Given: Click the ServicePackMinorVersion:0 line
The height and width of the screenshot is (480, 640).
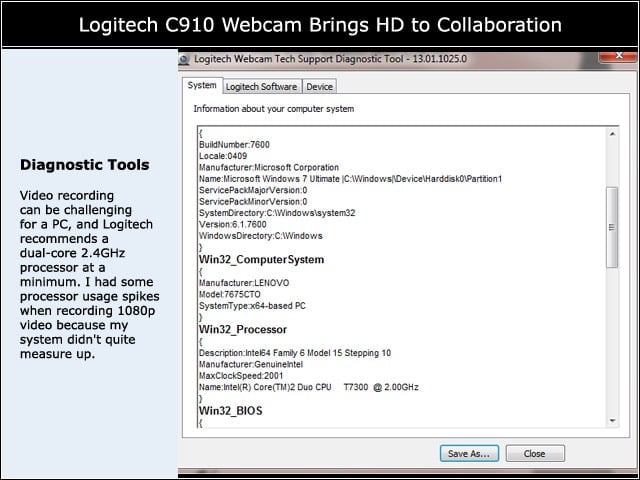Looking at the screenshot, I should [253, 202].
